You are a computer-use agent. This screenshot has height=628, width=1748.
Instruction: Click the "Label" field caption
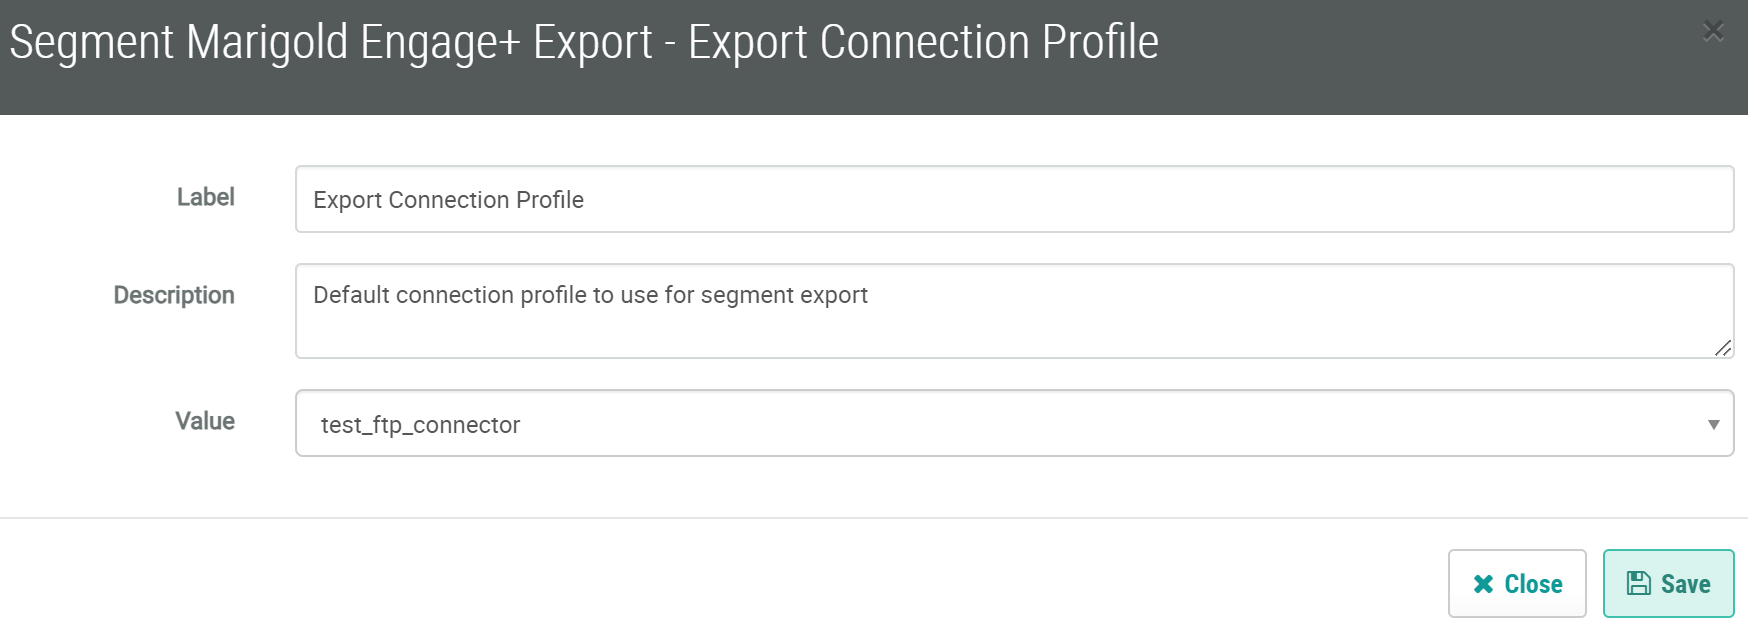coord(205,198)
